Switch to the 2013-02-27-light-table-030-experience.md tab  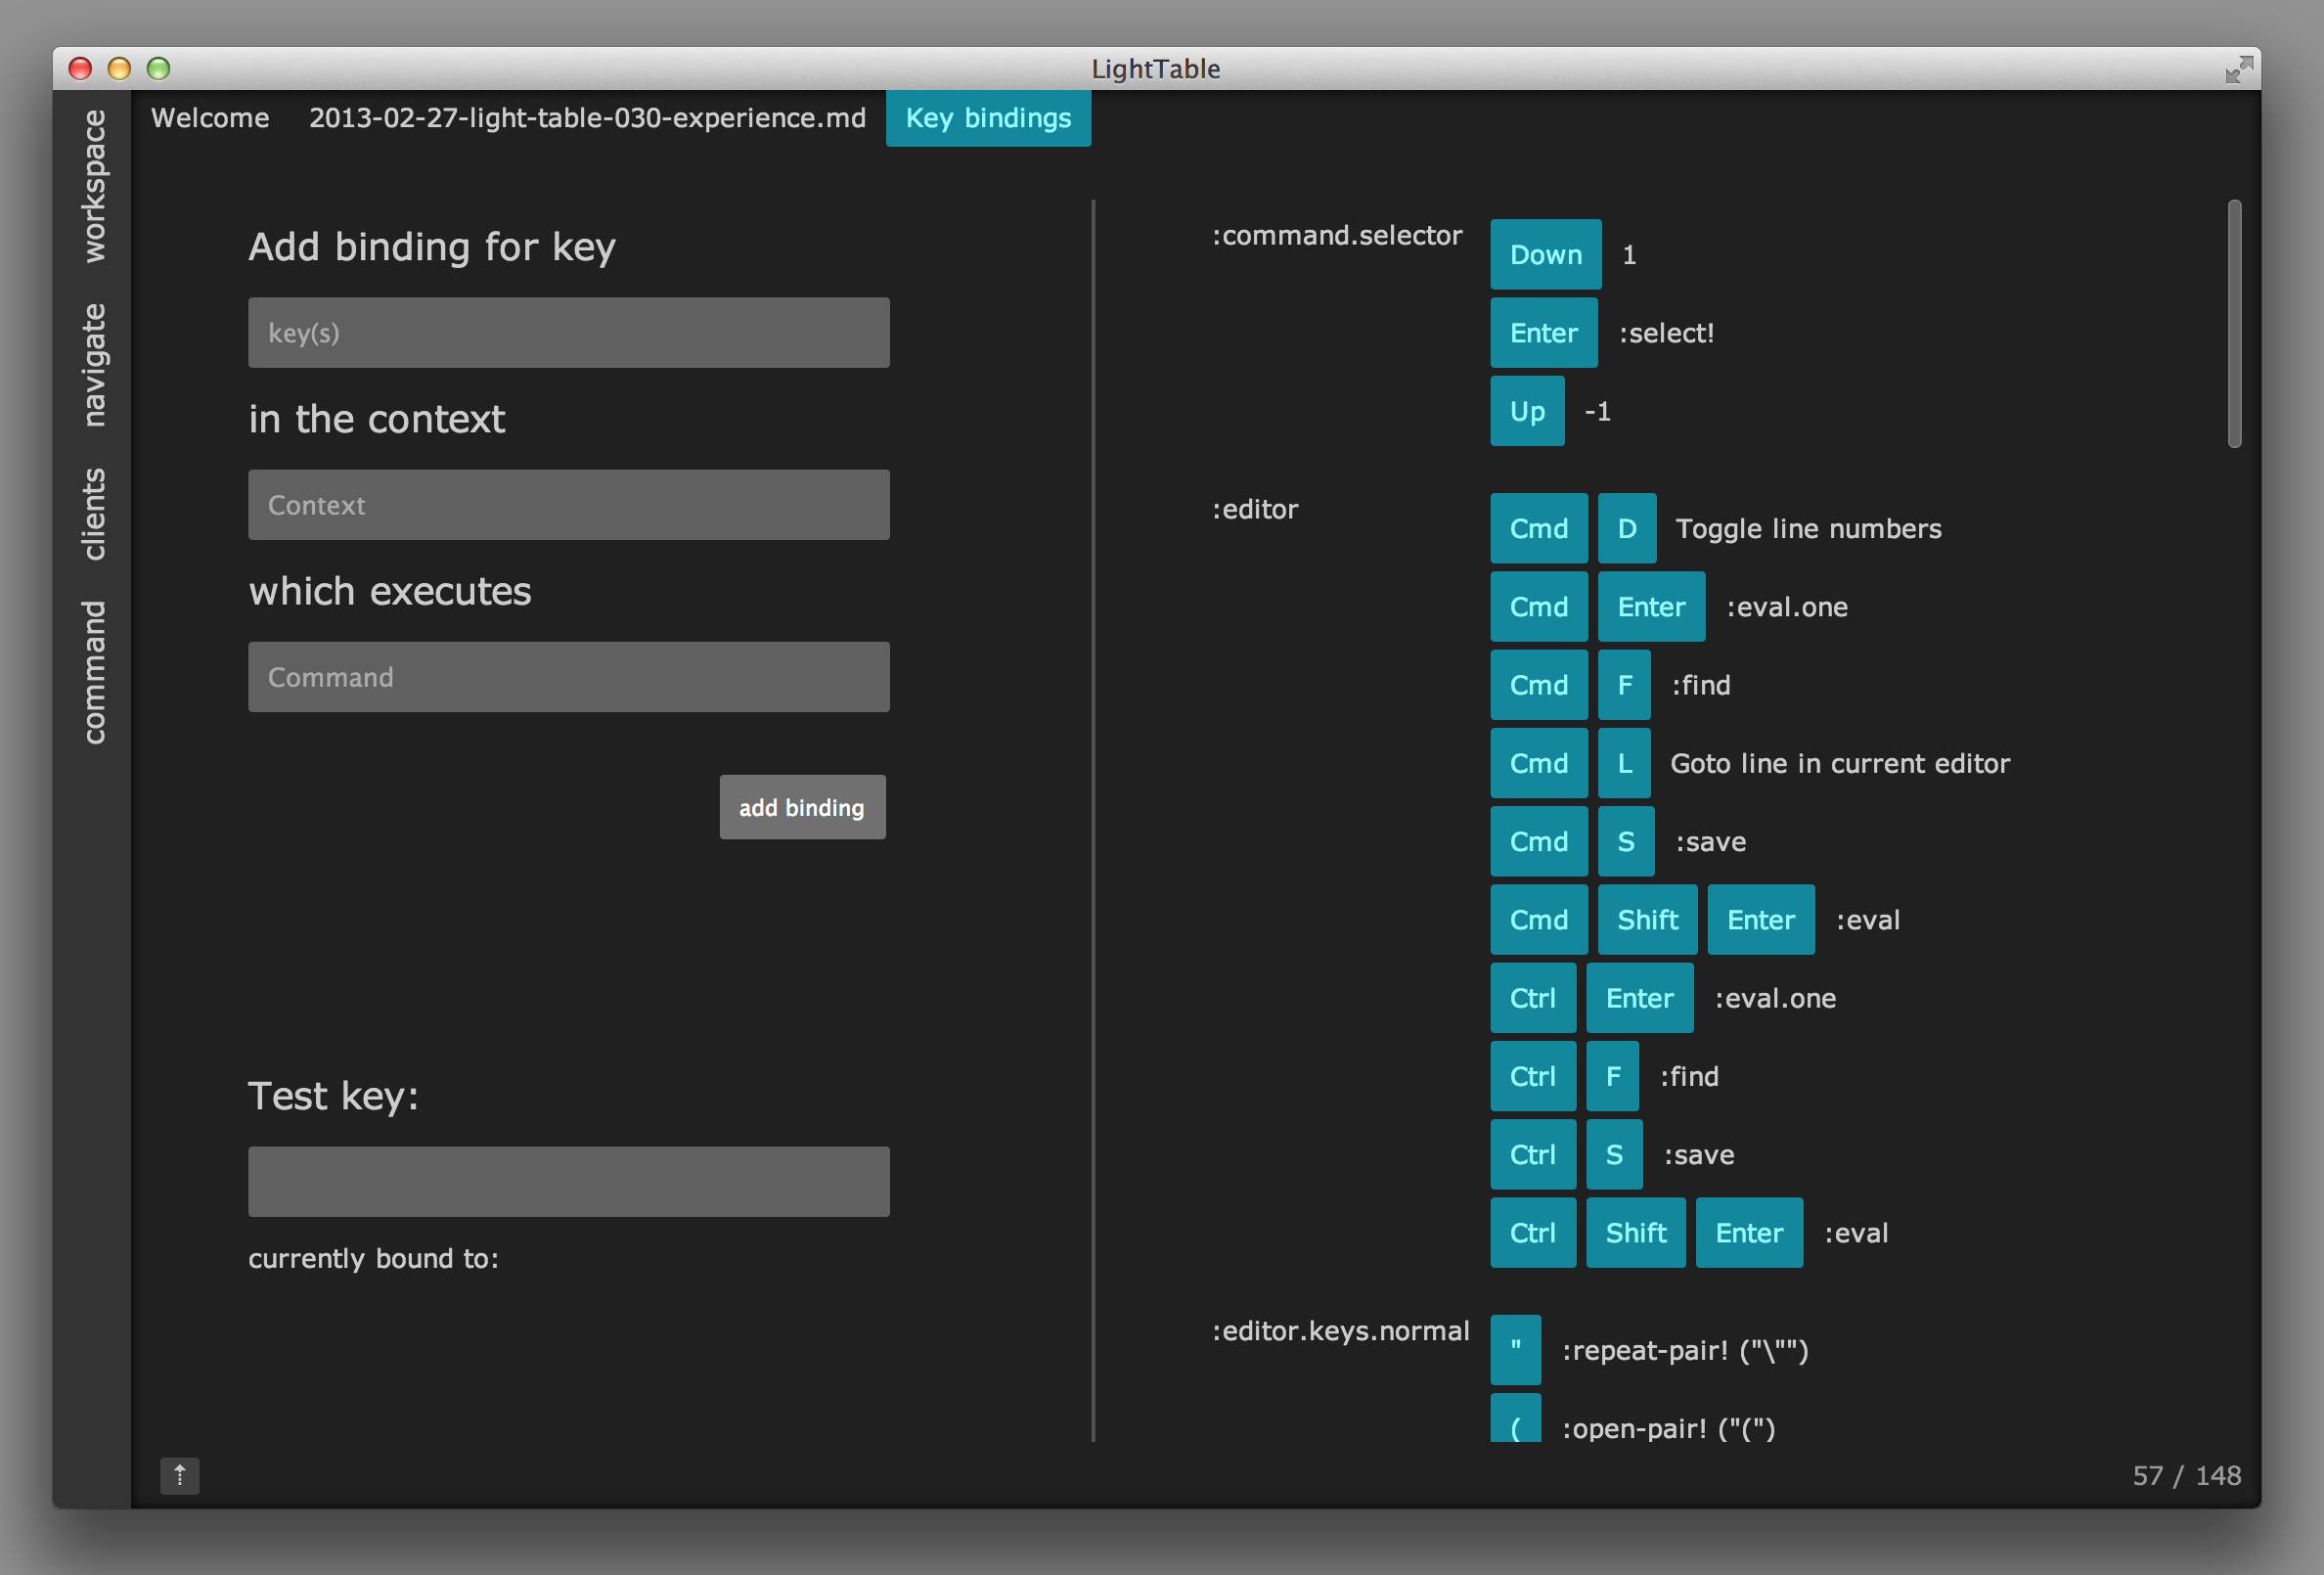587,118
